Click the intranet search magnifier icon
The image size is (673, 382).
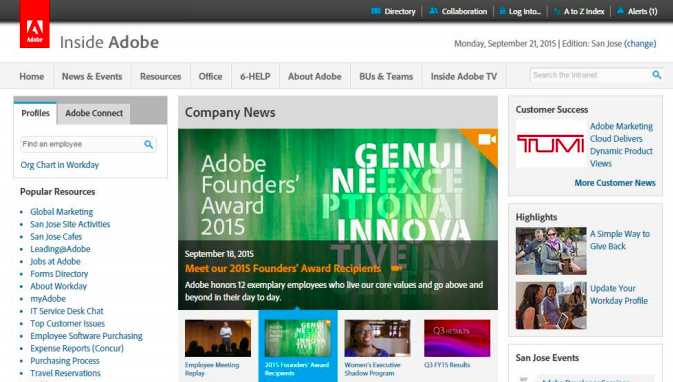tap(656, 75)
